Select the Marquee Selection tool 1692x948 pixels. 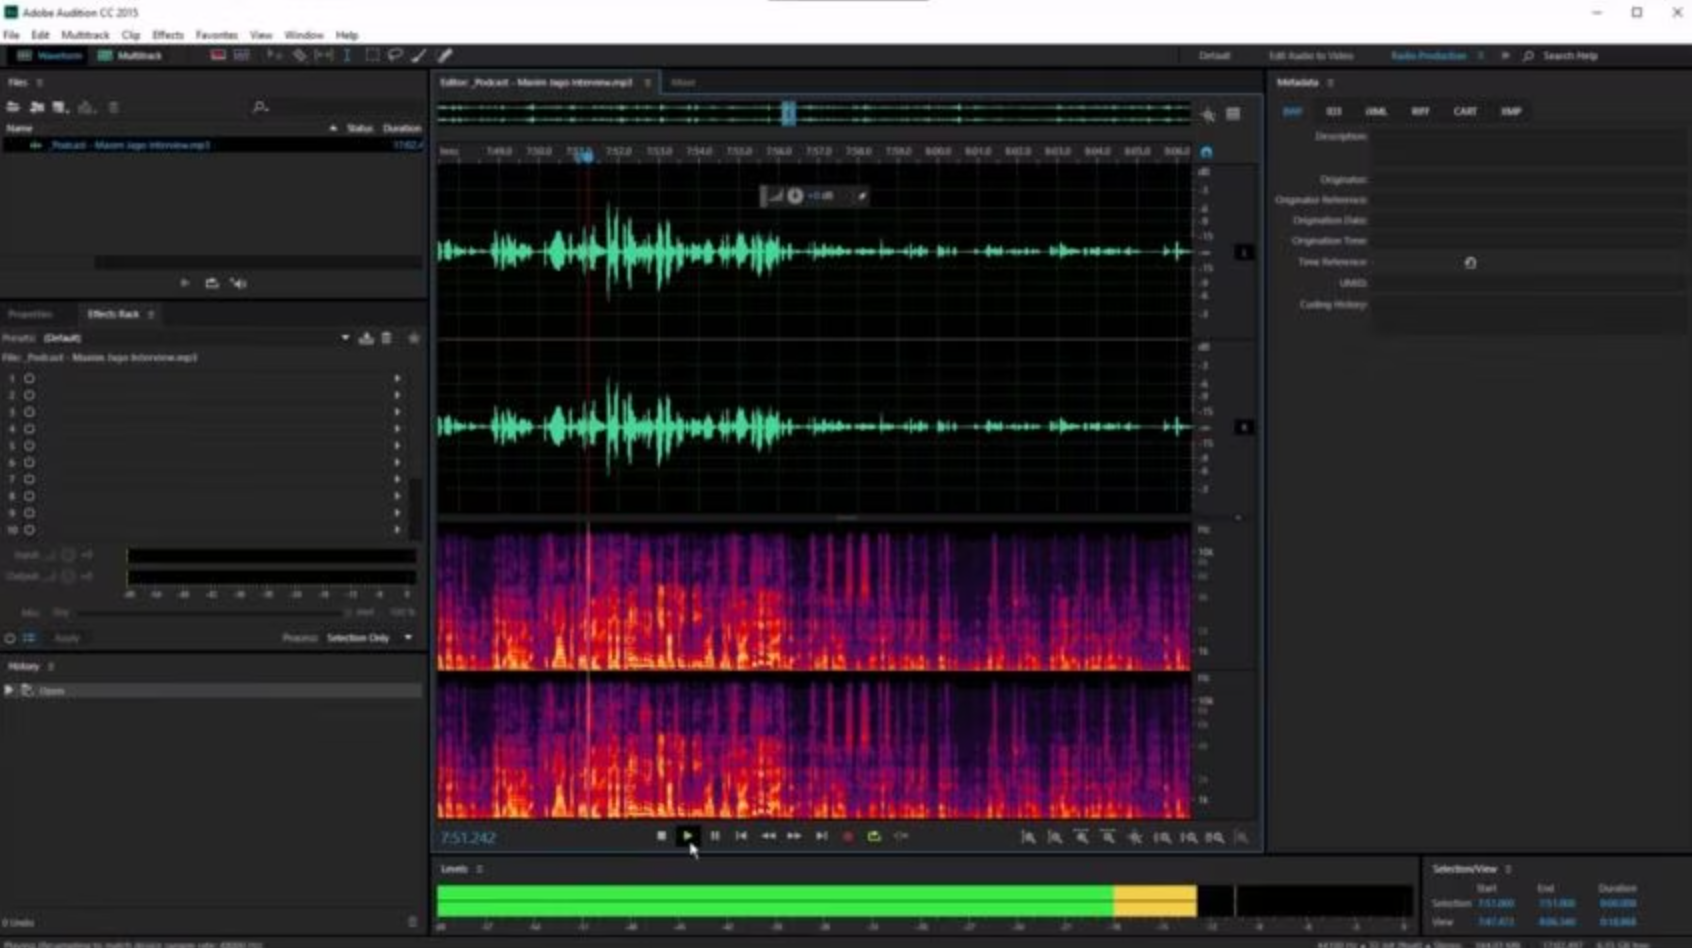(x=371, y=55)
